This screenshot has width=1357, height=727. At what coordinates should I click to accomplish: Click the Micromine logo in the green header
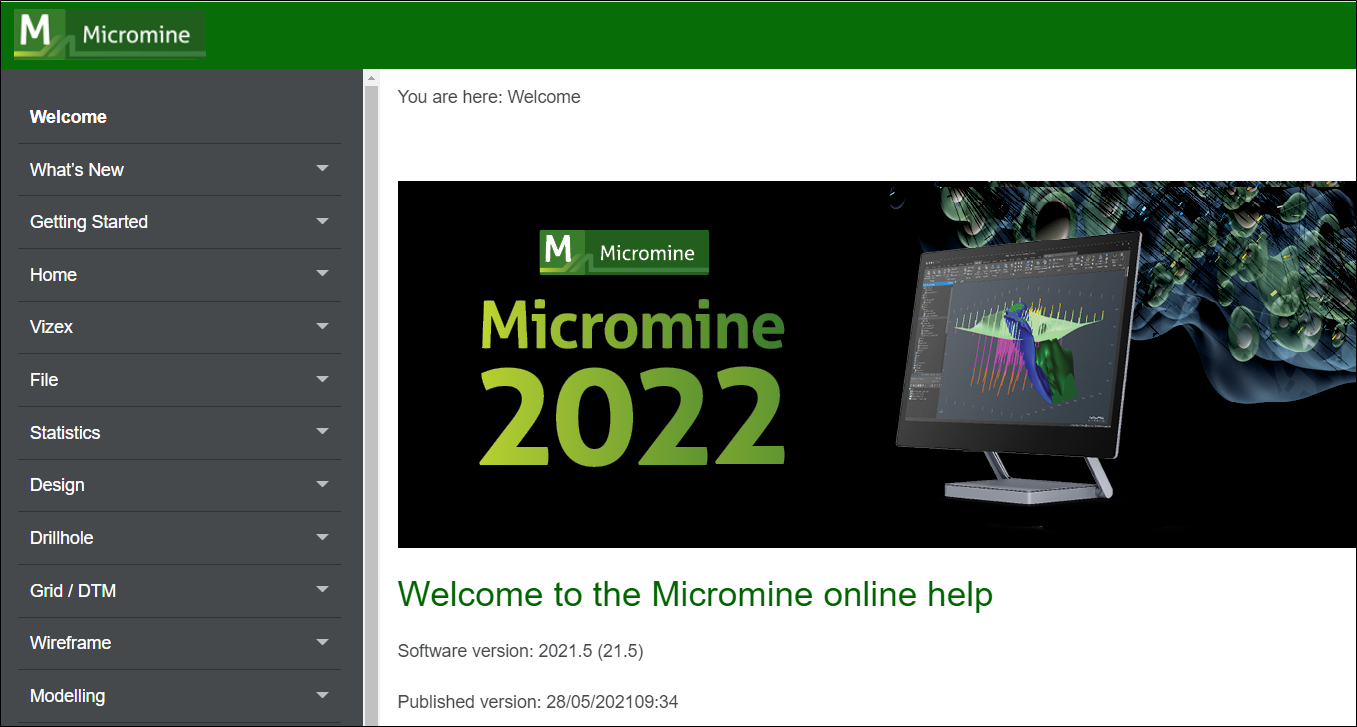point(108,33)
